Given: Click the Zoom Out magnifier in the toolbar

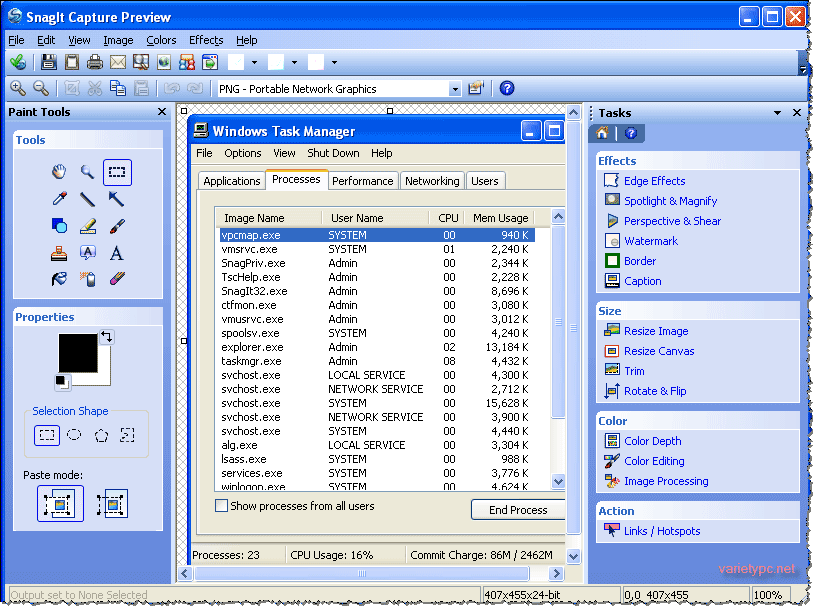Looking at the screenshot, I should coord(41,89).
